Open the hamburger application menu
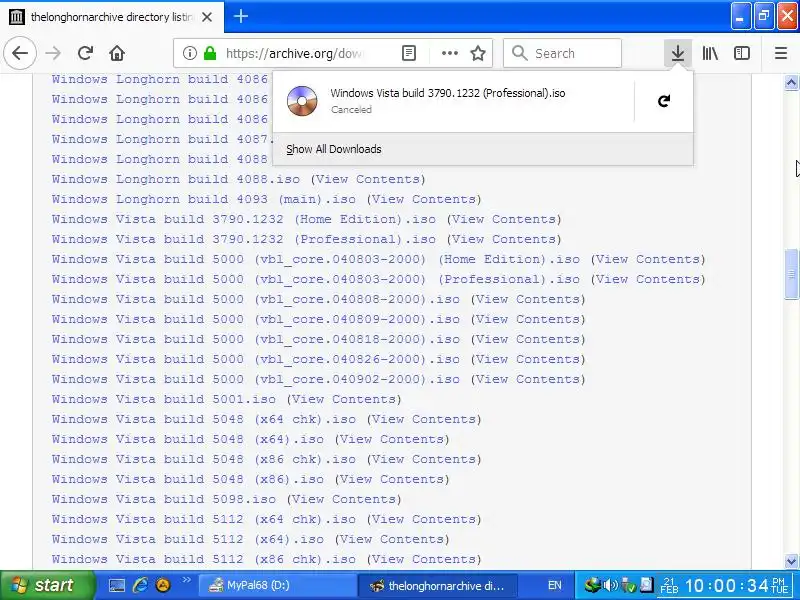 [x=781, y=53]
